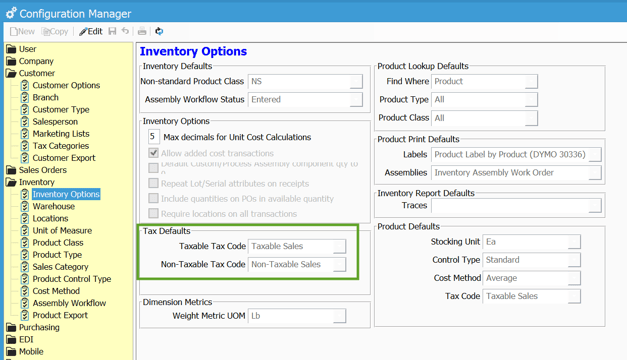This screenshot has width=627, height=360.
Task: Open the Taxable Tax Code dropdown
Action: tap(339, 246)
